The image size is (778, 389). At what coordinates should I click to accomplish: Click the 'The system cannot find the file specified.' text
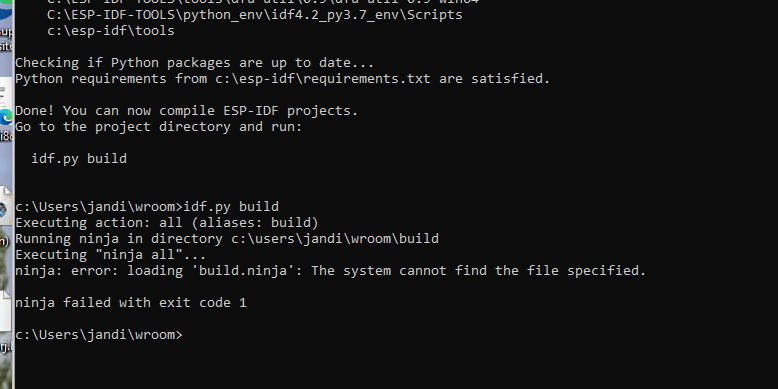click(479, 270)
